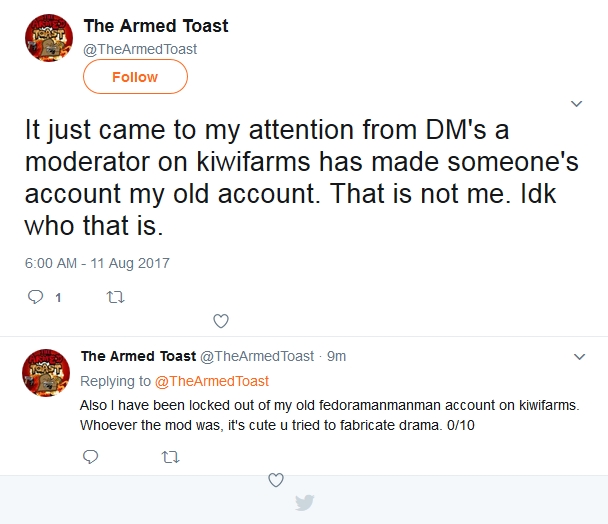This screenshot has width=608, height=524.
Task: Open the main tweet's chevron options menu
Action: (577, 104)
